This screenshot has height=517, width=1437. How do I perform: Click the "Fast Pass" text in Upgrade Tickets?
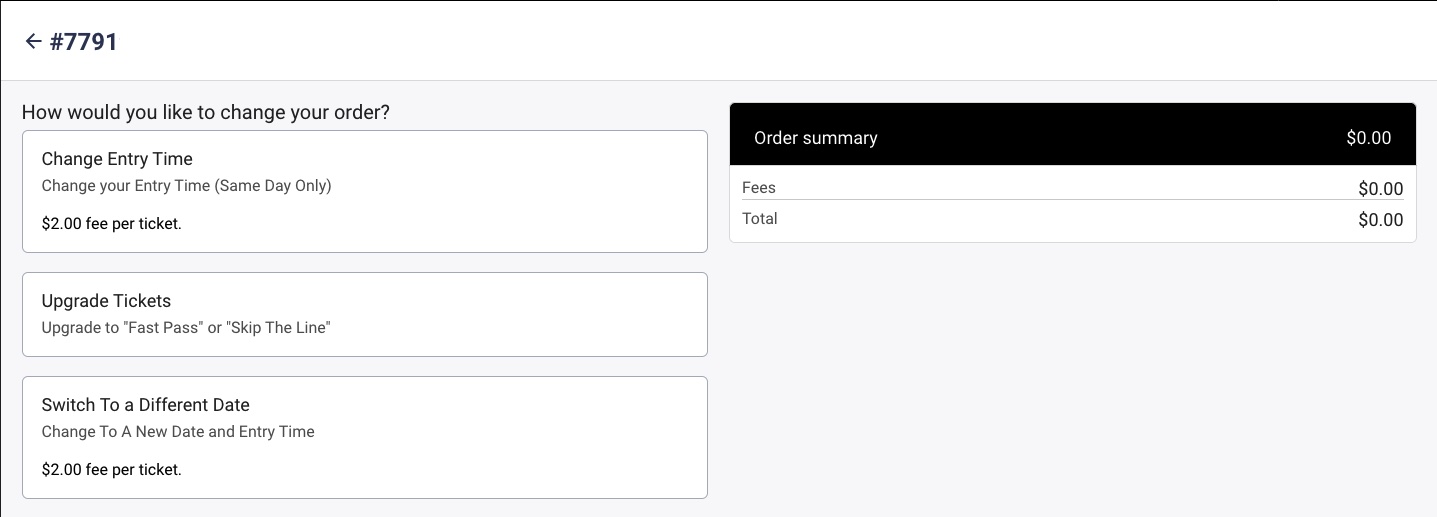(163, 328)
